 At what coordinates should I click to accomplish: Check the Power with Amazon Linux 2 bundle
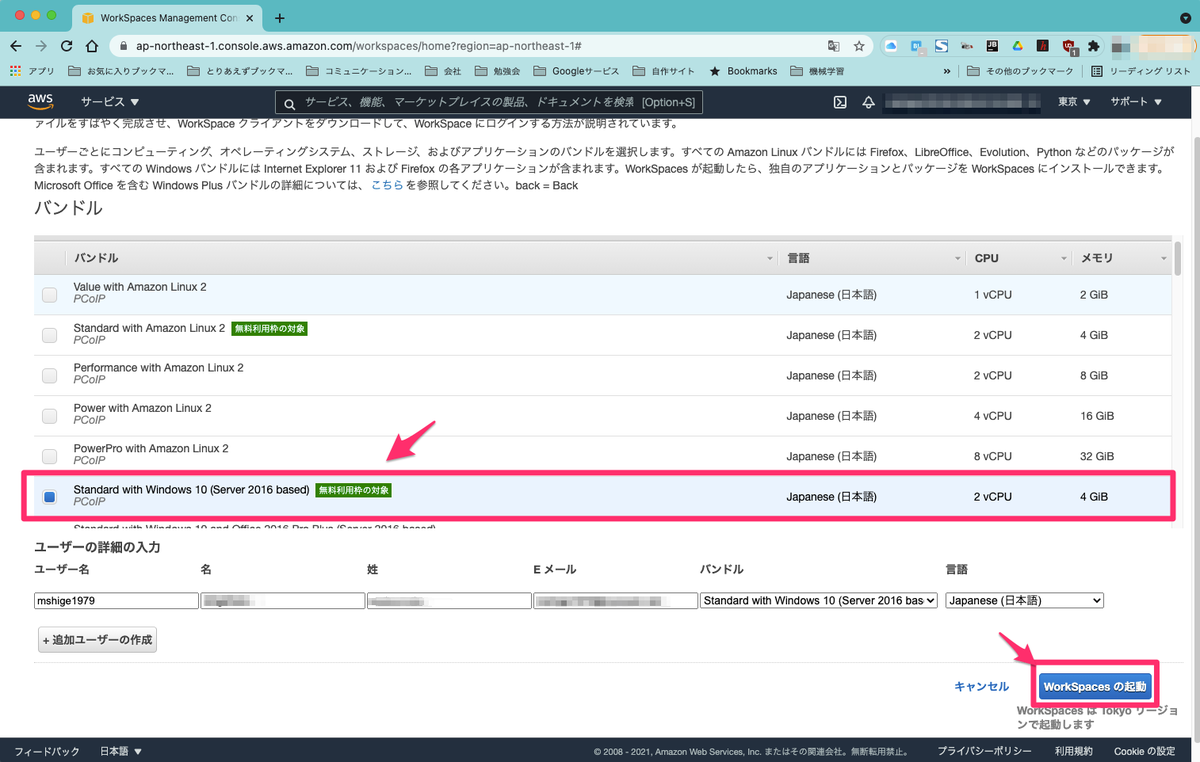click(x=49, y=416)
